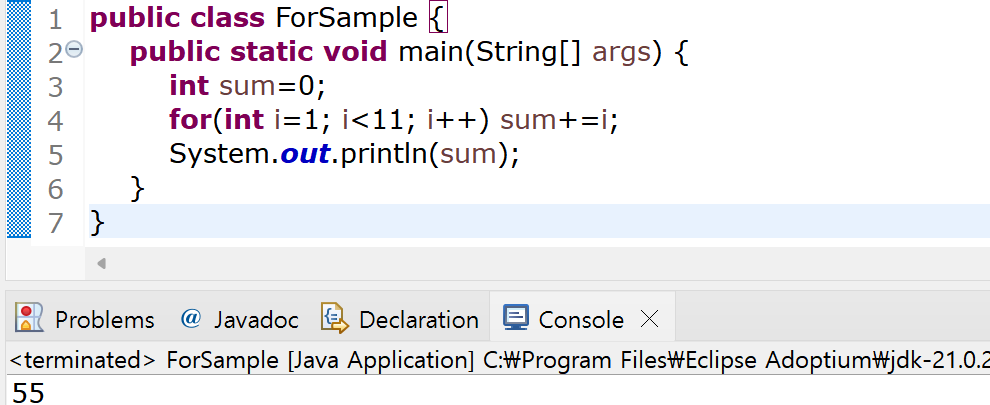Click the class name ForSample in code

(347, 19)
